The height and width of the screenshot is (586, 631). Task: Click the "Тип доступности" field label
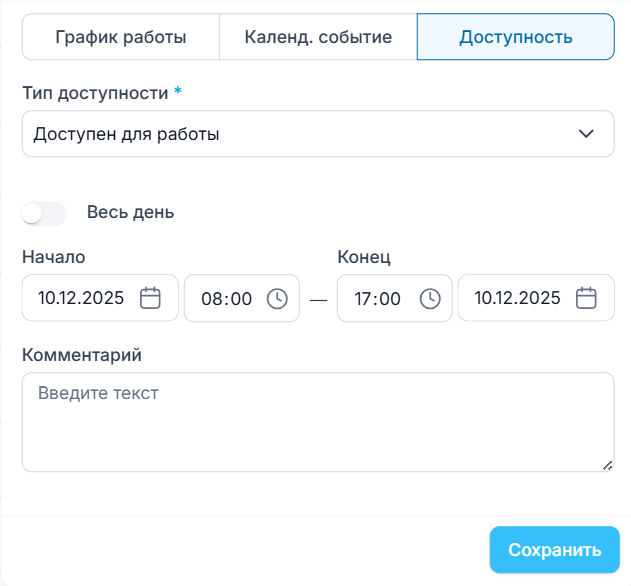95,93
